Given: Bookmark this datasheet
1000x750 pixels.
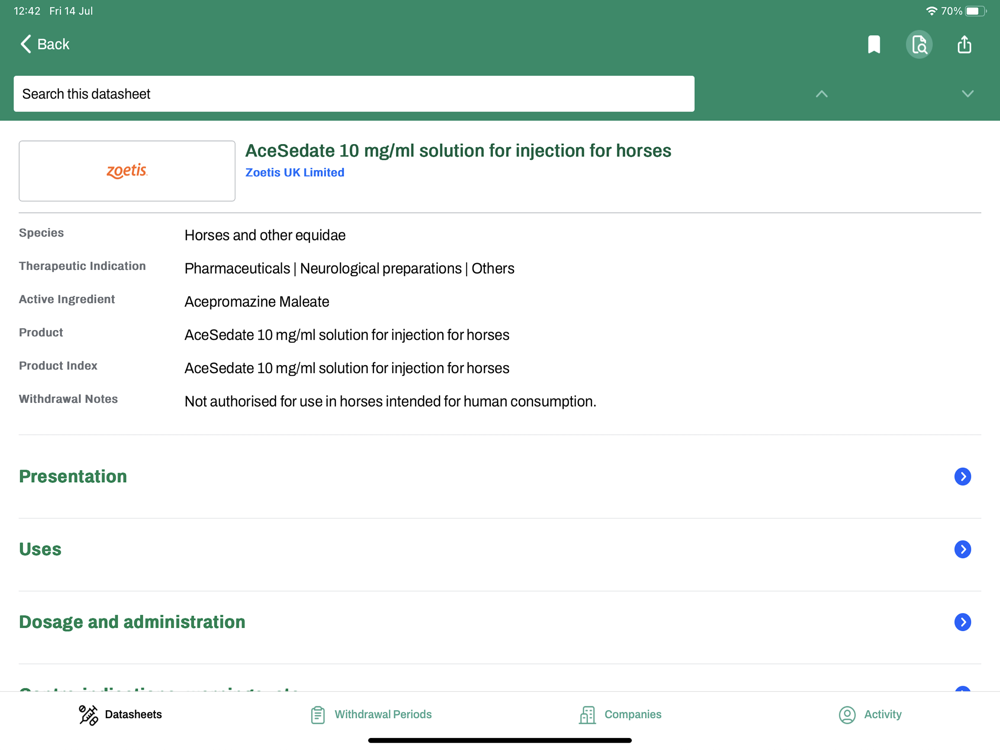Looking at the screenshot, I should click(874, 45).
